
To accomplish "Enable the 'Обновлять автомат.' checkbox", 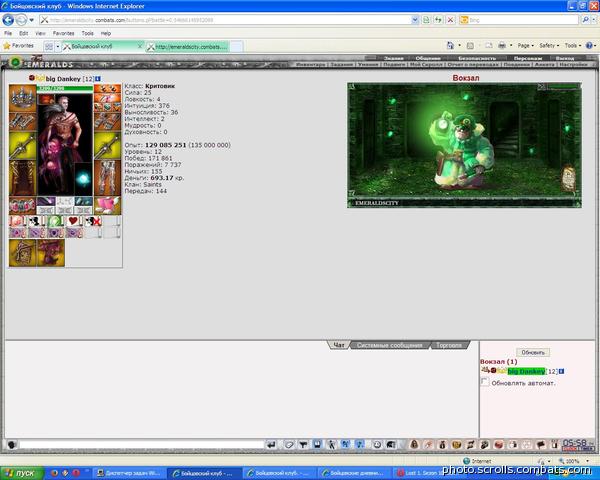I will [484, 382].
